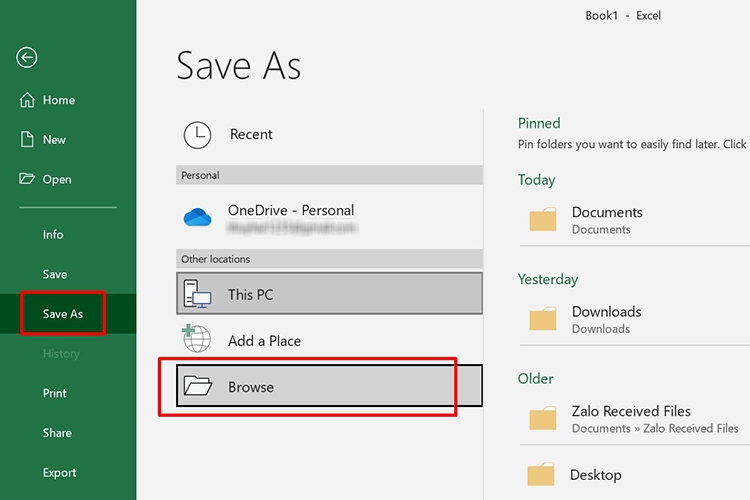Click the Recent clock icon
Viewport: 750px width, 500px height.
pyautogui.click(x=197, y=135)
